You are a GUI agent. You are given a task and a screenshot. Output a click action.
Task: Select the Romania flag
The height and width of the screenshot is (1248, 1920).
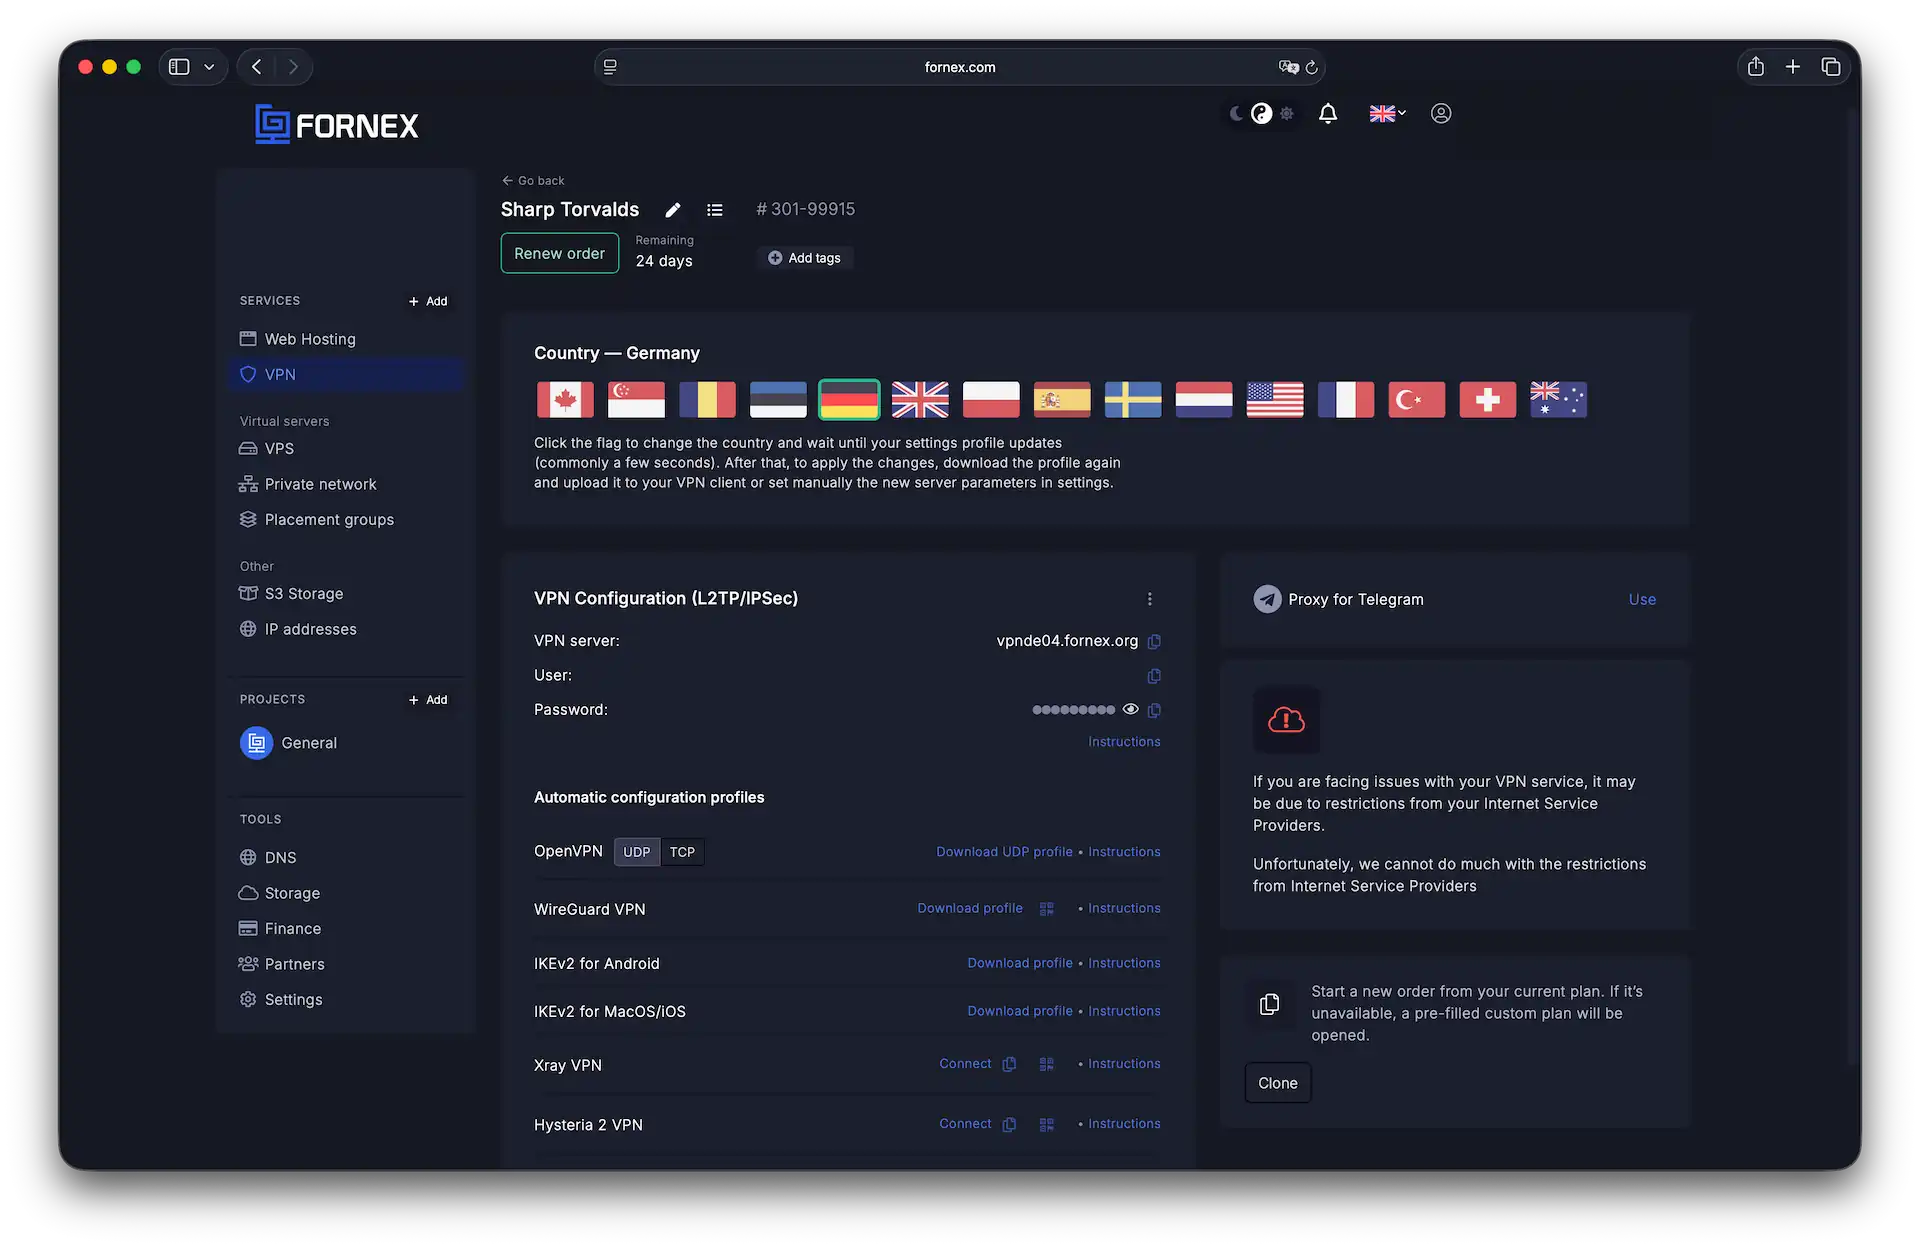[707, 400]
